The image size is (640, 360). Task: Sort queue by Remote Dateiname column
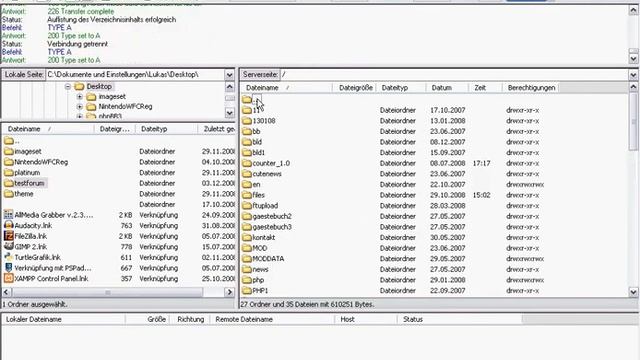(273, 319)
